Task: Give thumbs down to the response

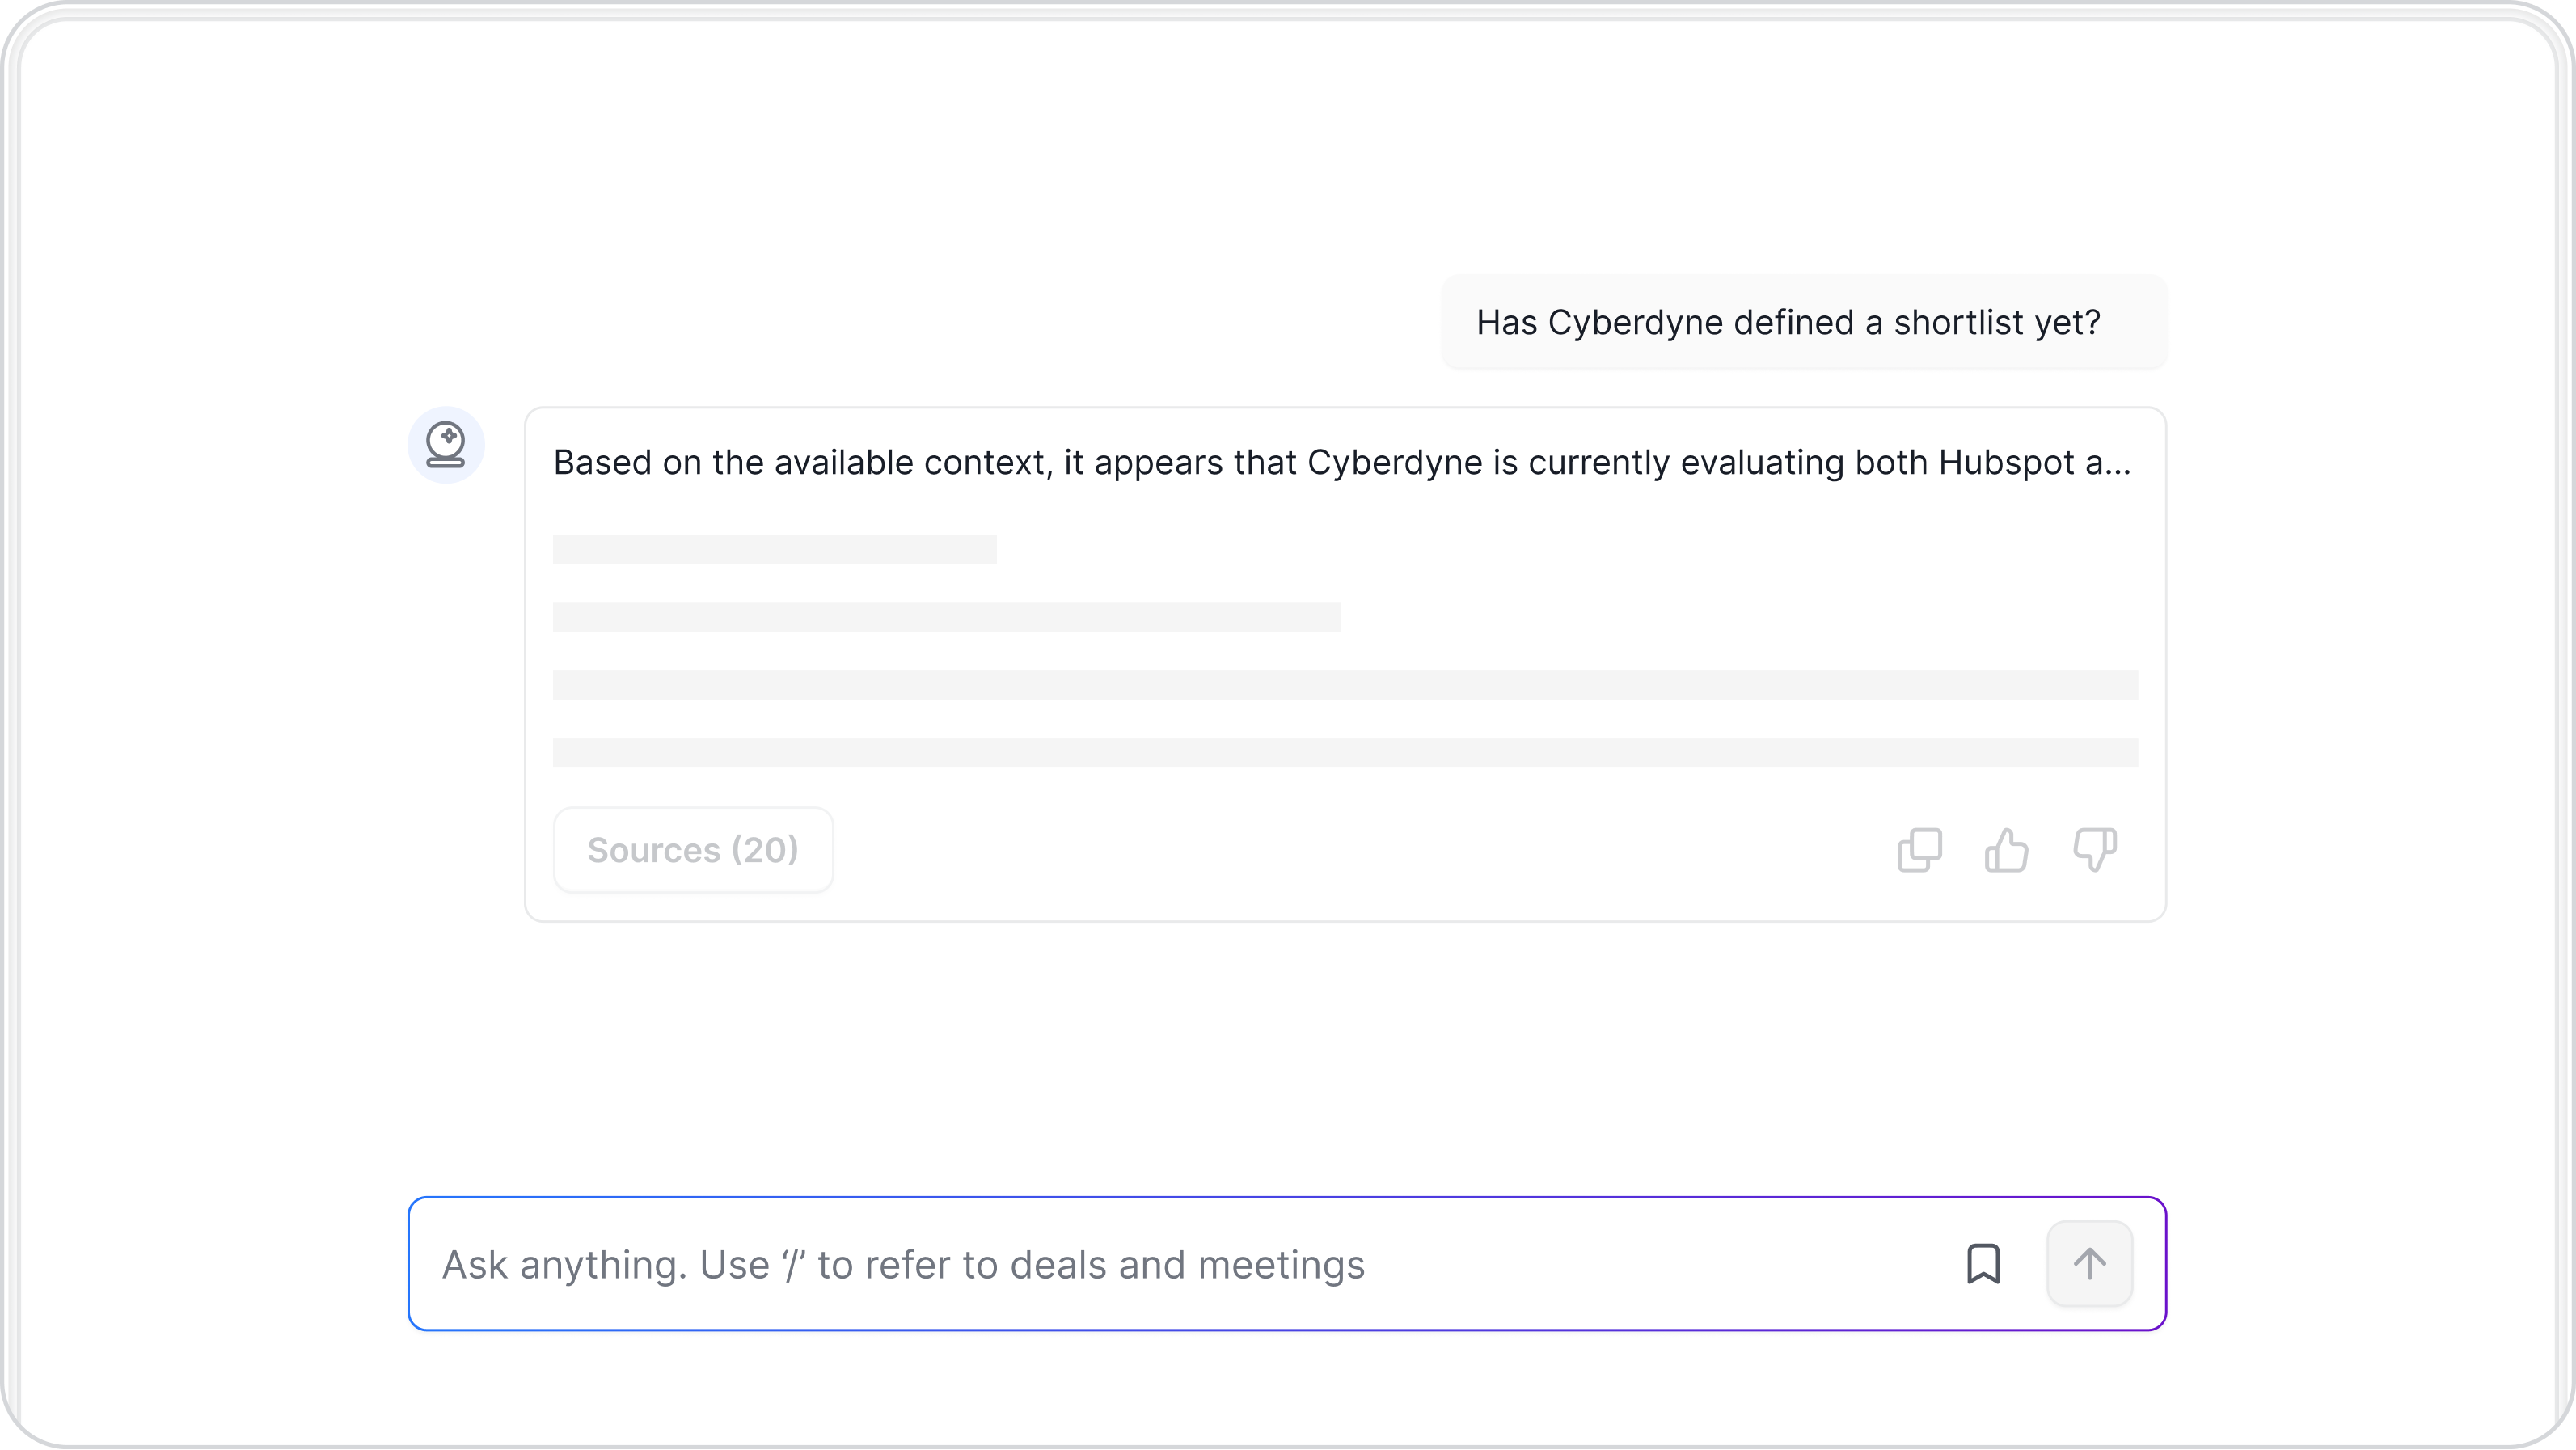Action: (x=2094, y=850)
